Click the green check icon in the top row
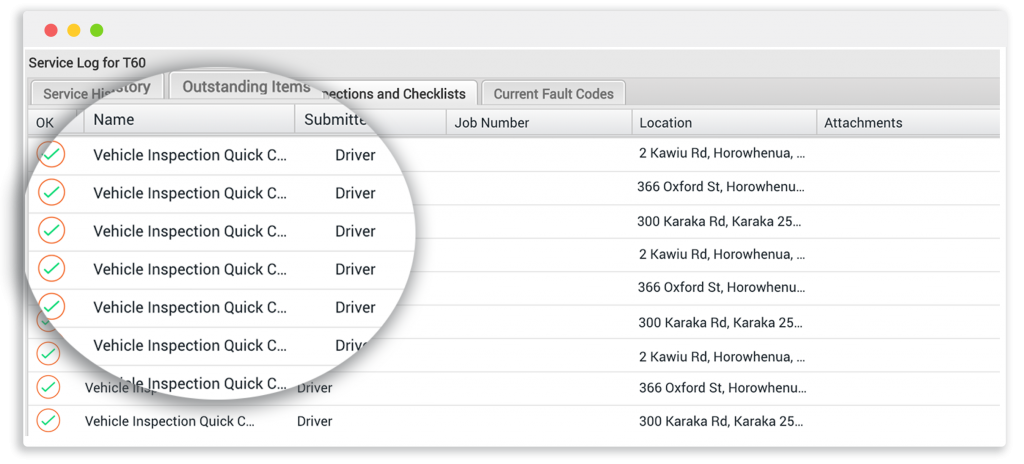The image size is (1024, 464). [52, 155]
